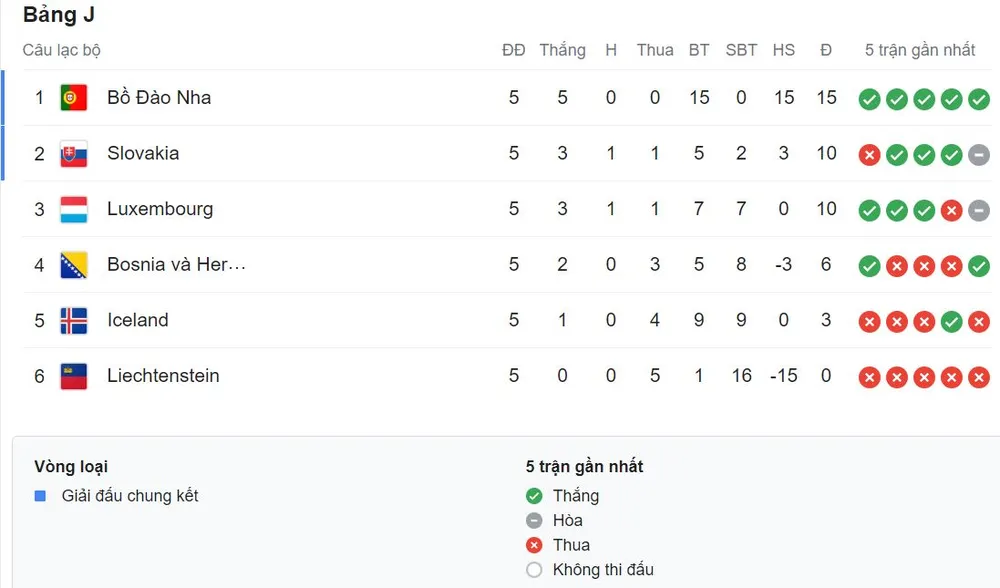This screenshot has width=1000, height=588.
Task: Click the Luxembourg flag icon
Action: pyautogui.click(x=74, y=209)
